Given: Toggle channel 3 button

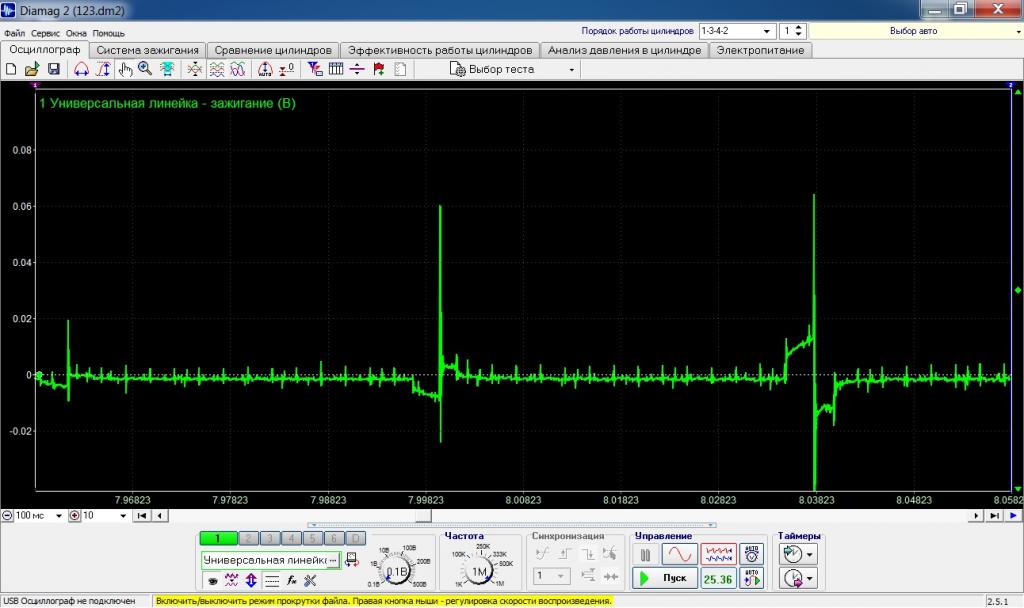Looking at the screenshot, I should pos(270,538).
